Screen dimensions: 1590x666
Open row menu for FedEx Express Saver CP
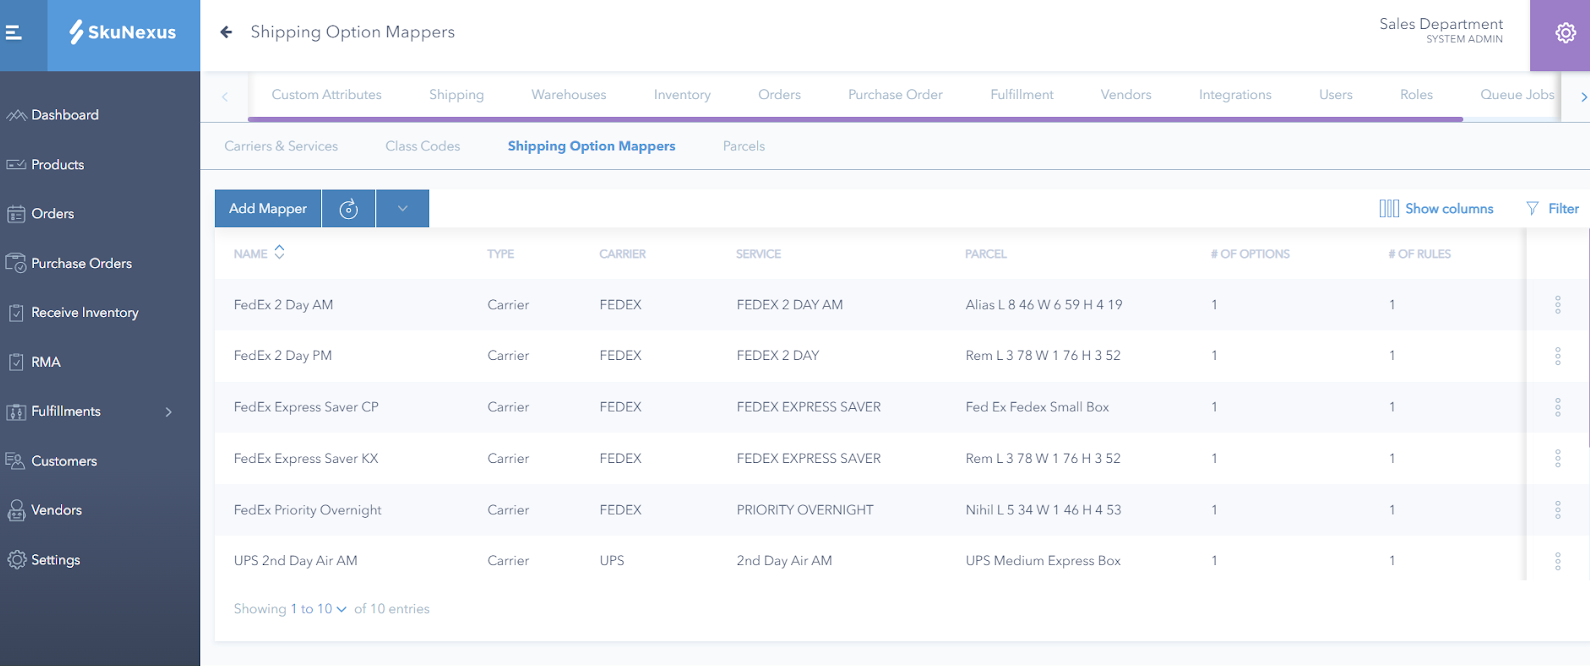(x=1557, y=407)
